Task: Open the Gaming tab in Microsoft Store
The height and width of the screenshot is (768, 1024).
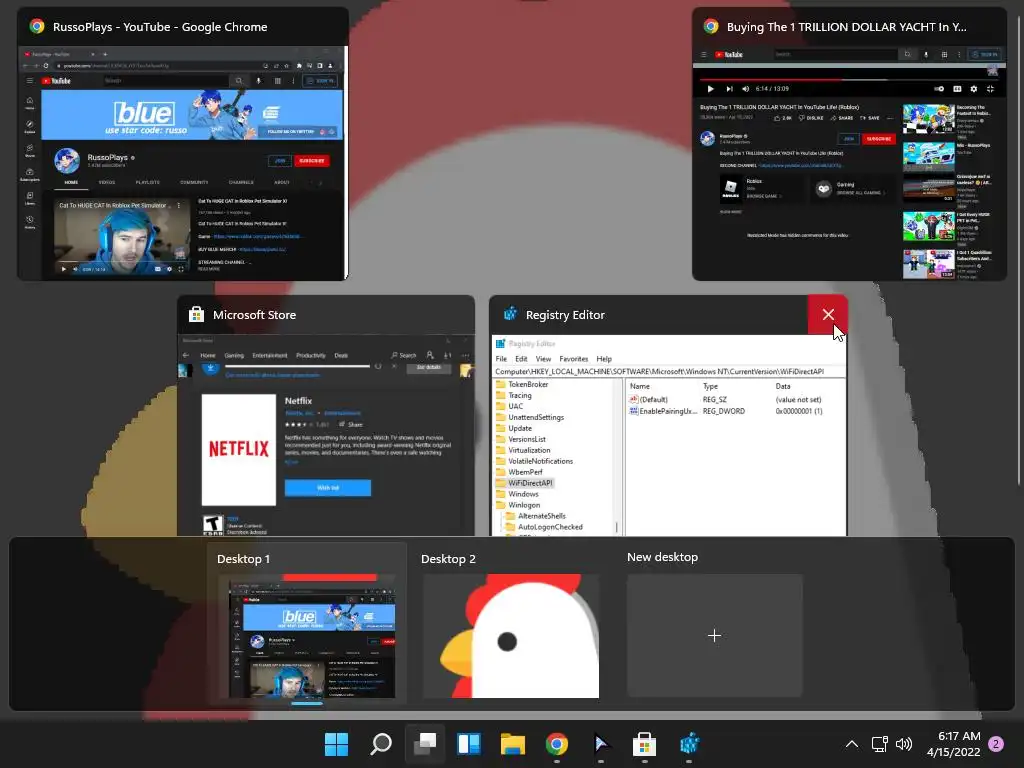Action: (x=234, y=355)
